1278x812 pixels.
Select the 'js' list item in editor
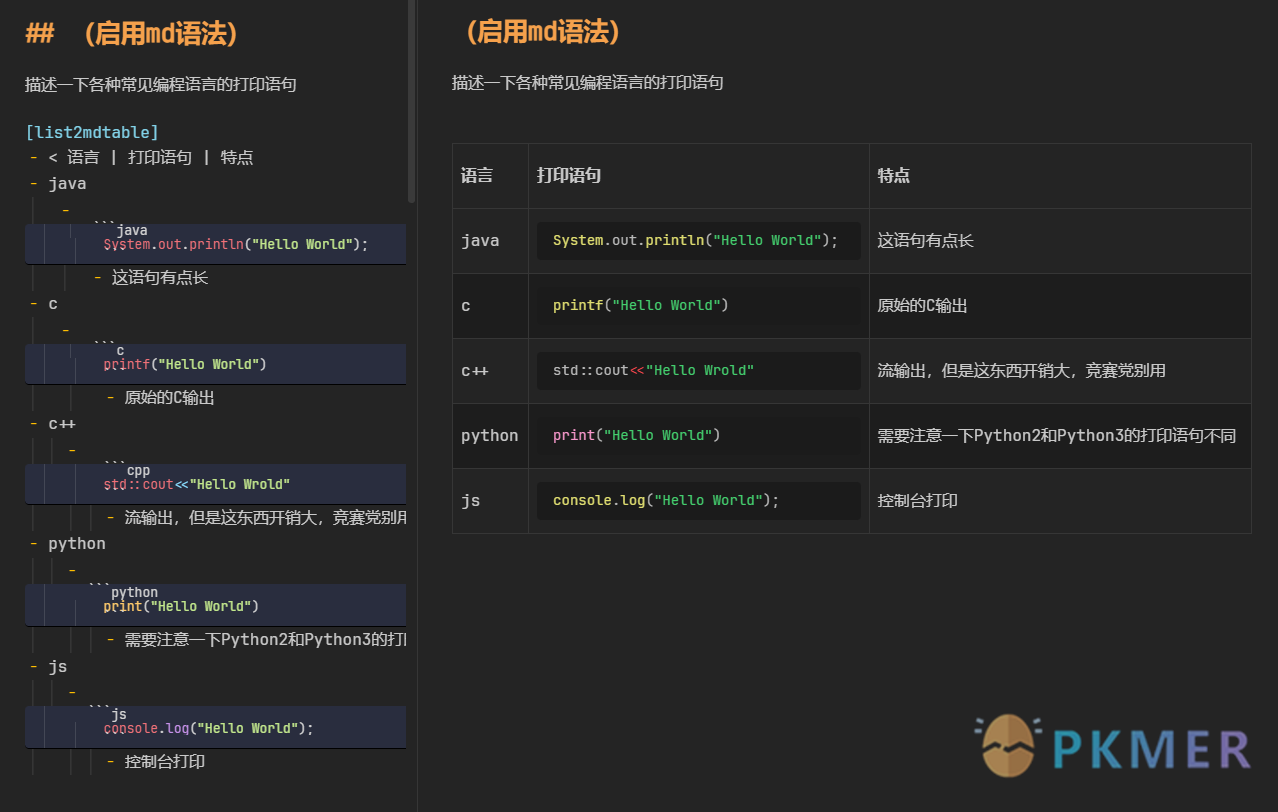[x=57, y=666]
